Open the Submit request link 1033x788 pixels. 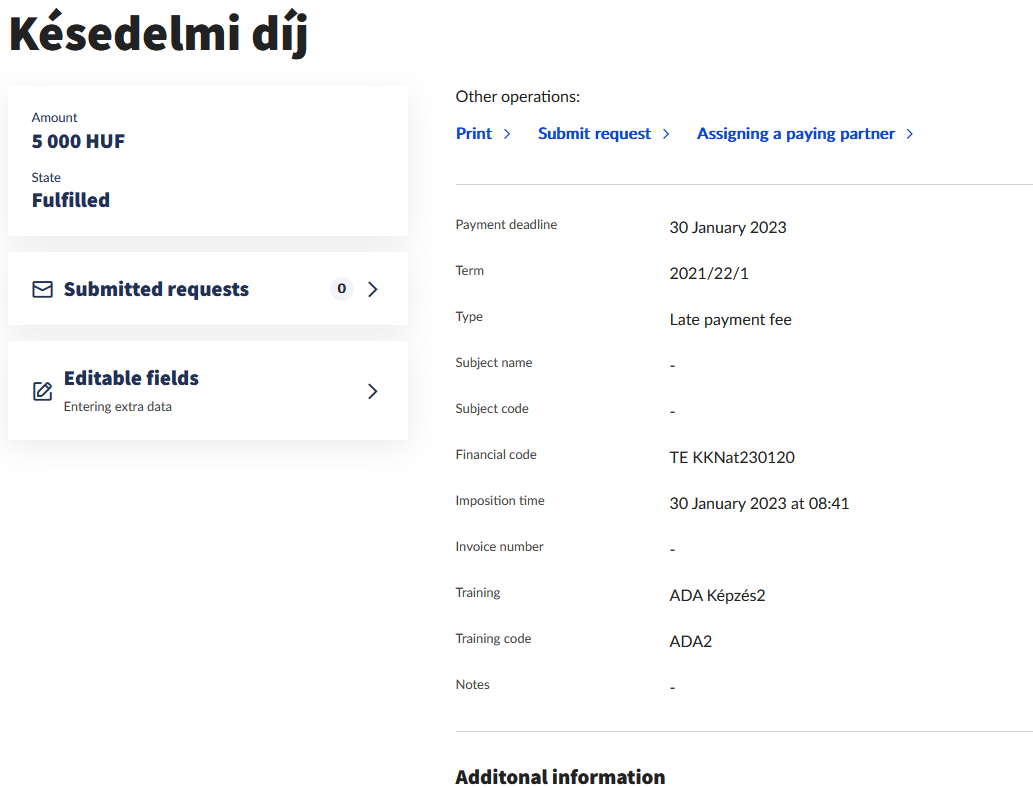(x=594, y=134)
